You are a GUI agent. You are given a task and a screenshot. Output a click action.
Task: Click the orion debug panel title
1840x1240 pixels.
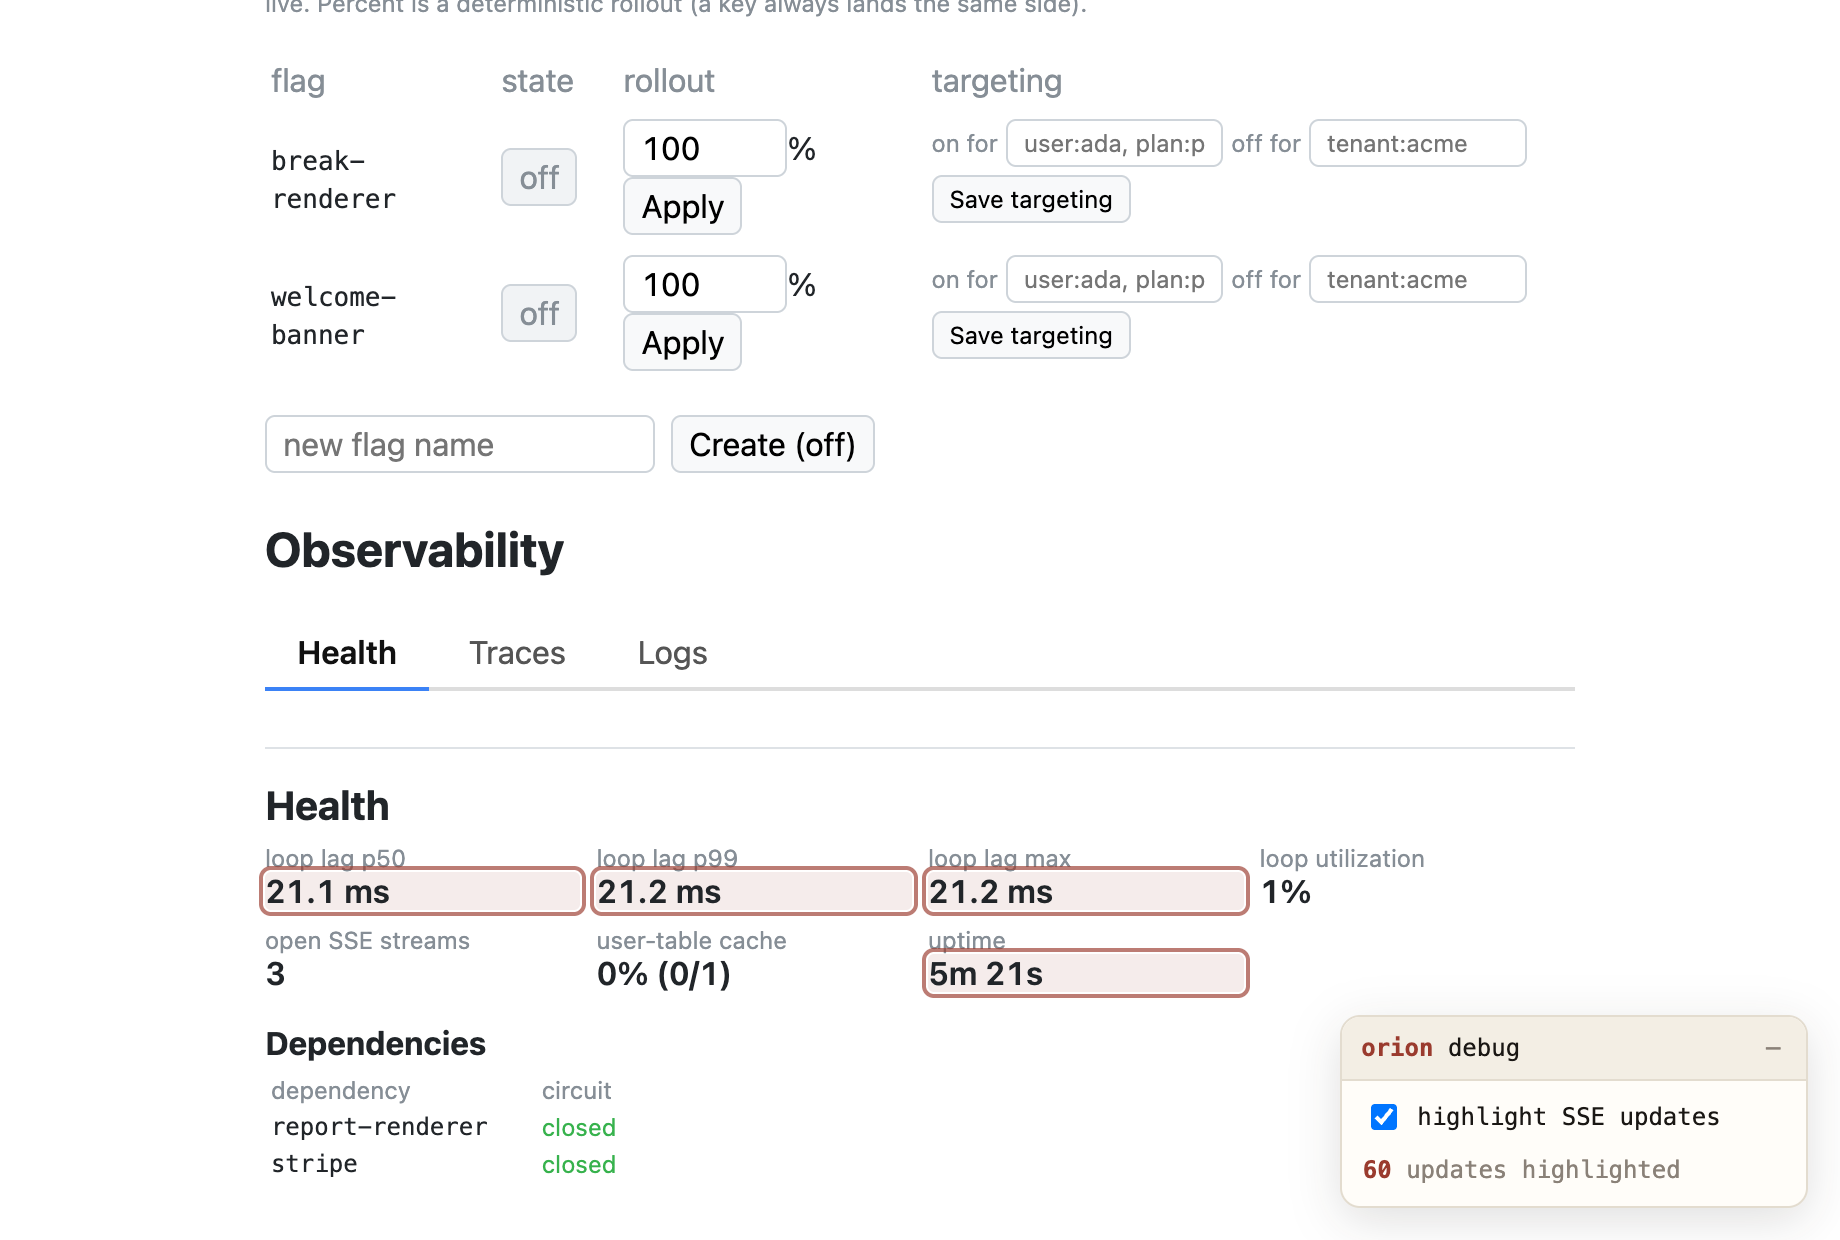tap(1440, 1047)
